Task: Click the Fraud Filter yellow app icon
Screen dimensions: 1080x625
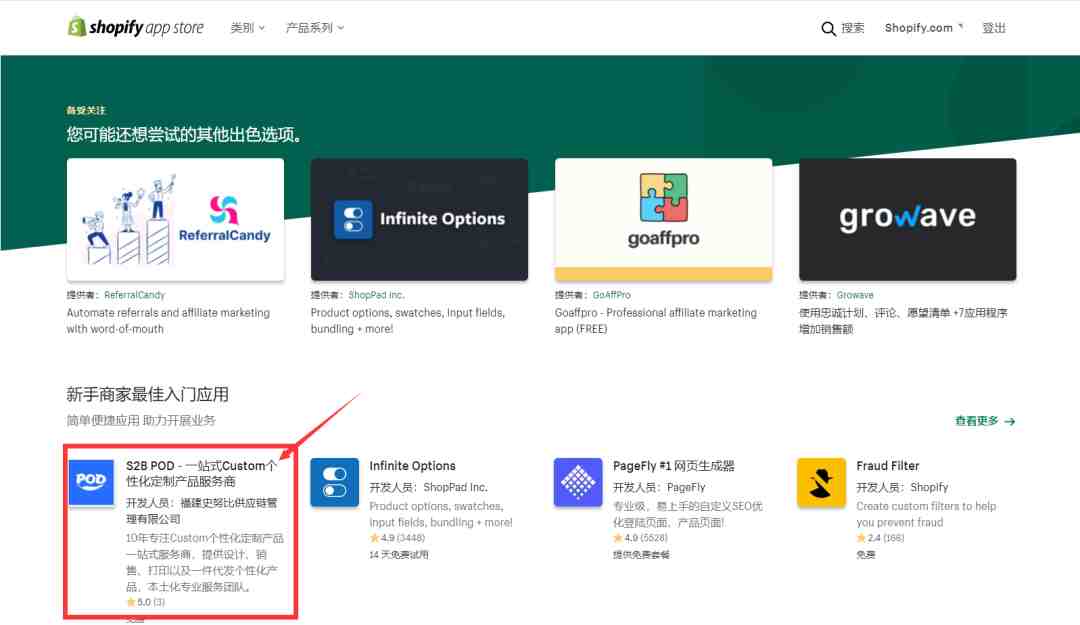Action: (x=821, y=482)
